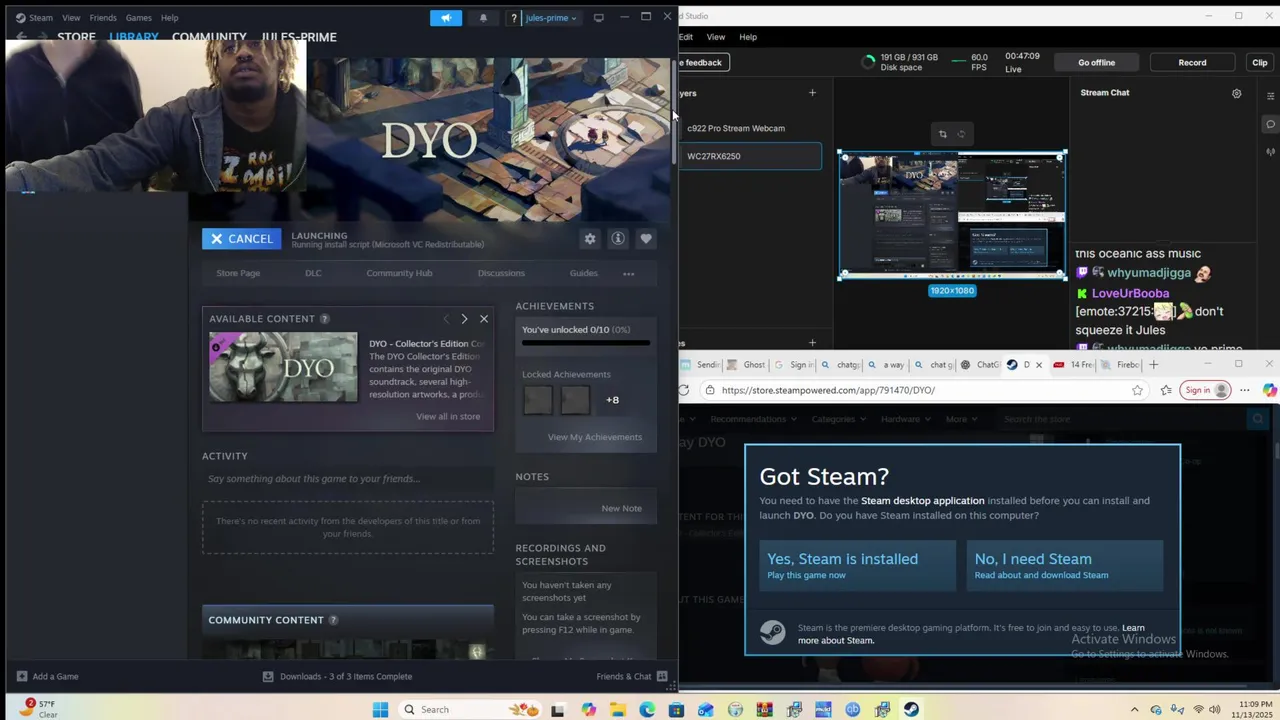
Task: Click the rotate tool above preview
Action: tap(961, 134)
